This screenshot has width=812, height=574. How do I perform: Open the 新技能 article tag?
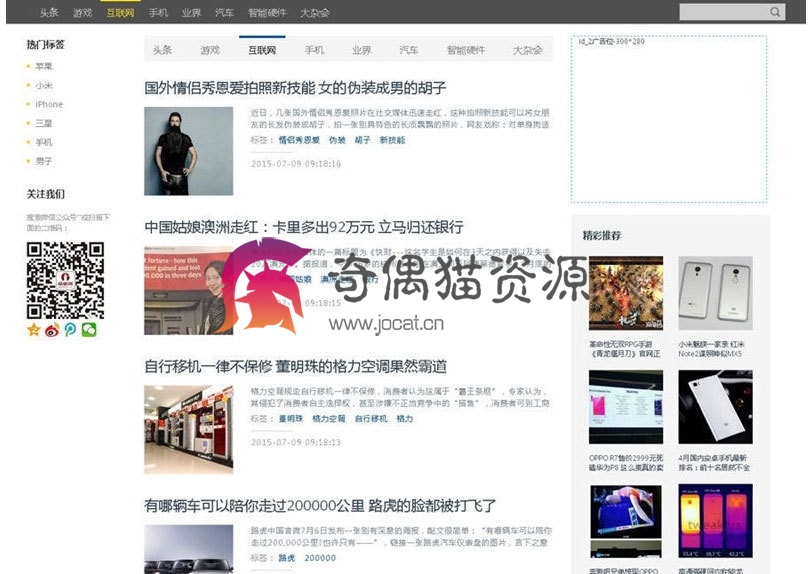(x=392, y=140)
